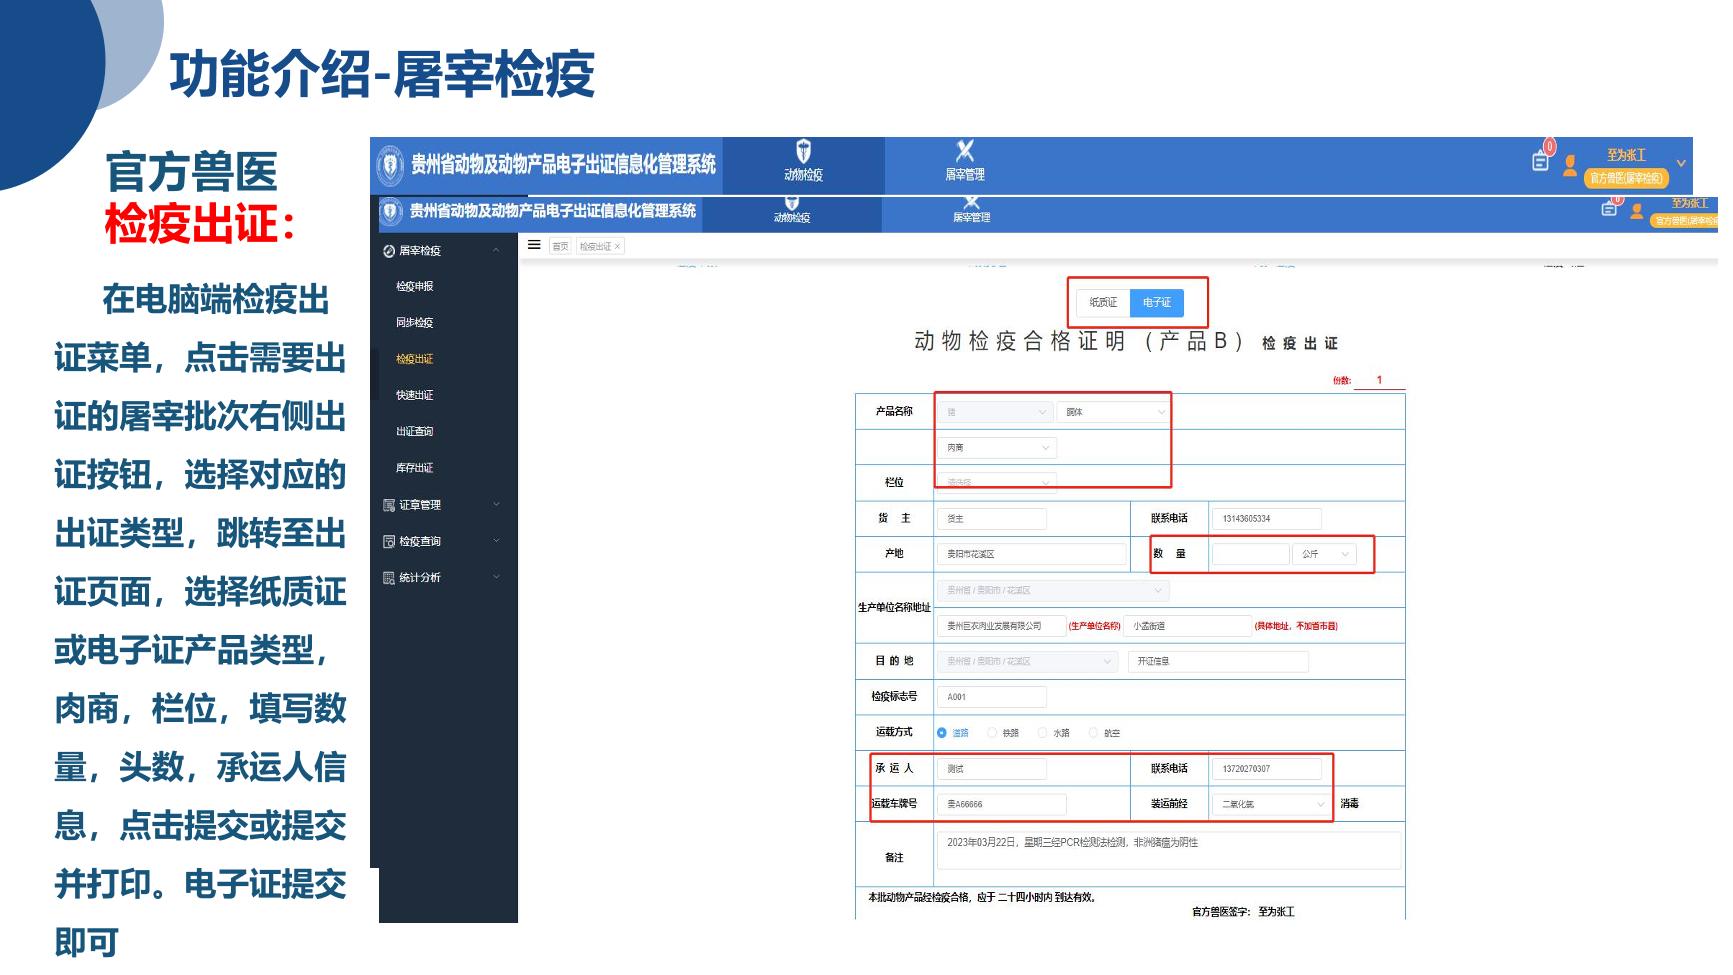Screen dimensions: 1733x975
Task: Click the 证章管理 sidebar icon
Action: 389,506
